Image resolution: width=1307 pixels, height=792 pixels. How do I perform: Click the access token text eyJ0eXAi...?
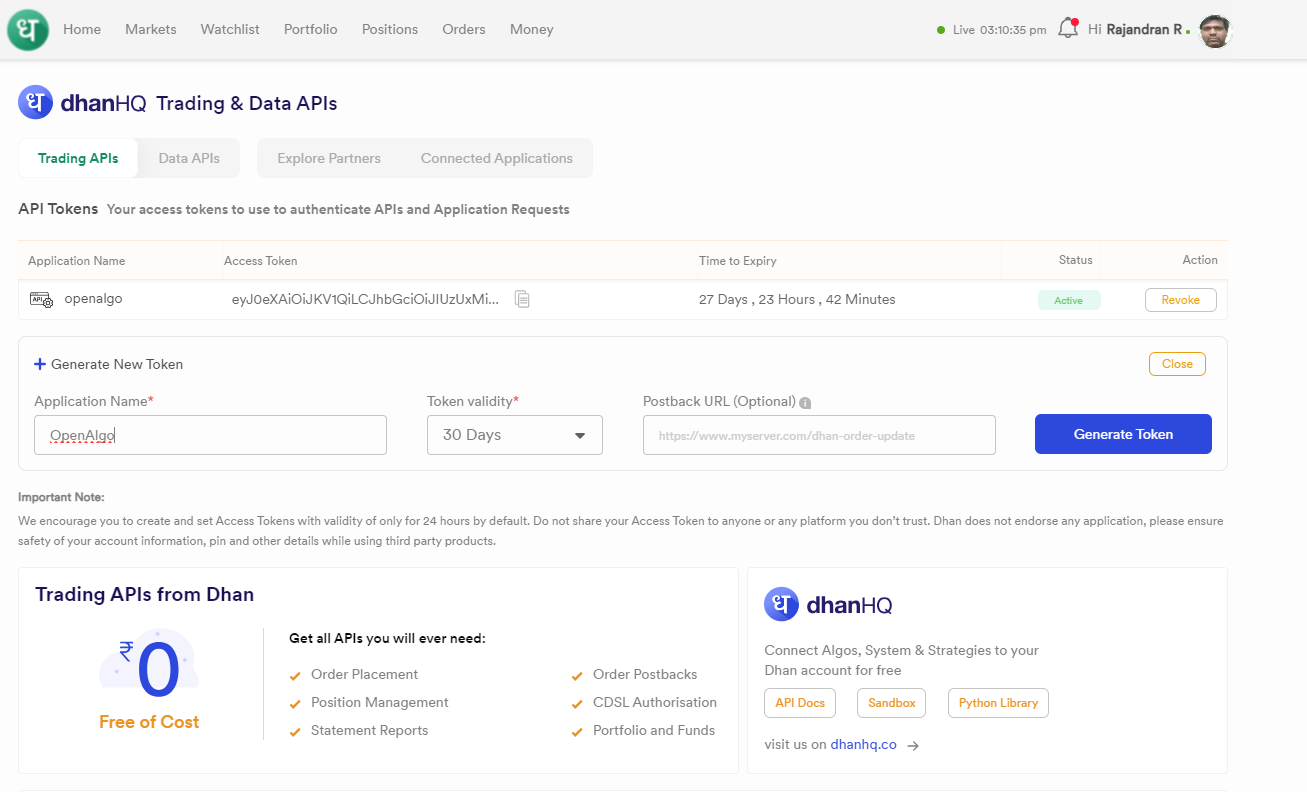pos(365,299)
